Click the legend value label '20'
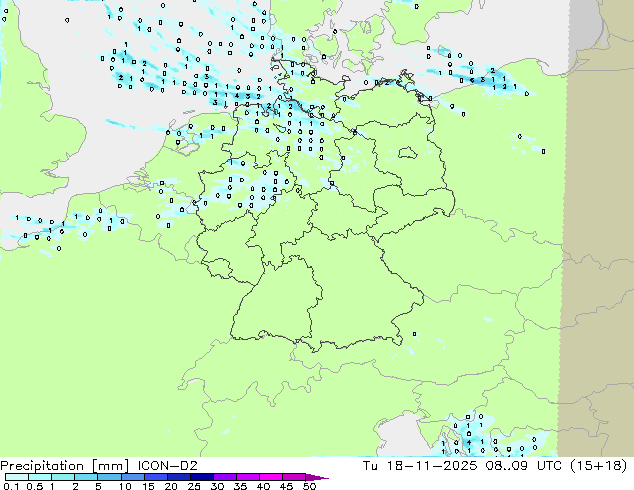This screenshot has height=490, width=634. (171, 486)
